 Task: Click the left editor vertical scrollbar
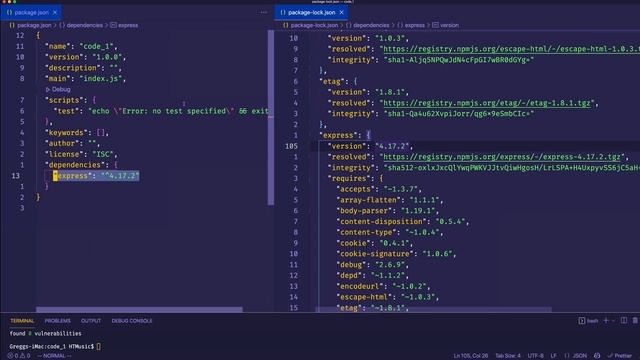point(271,118)
